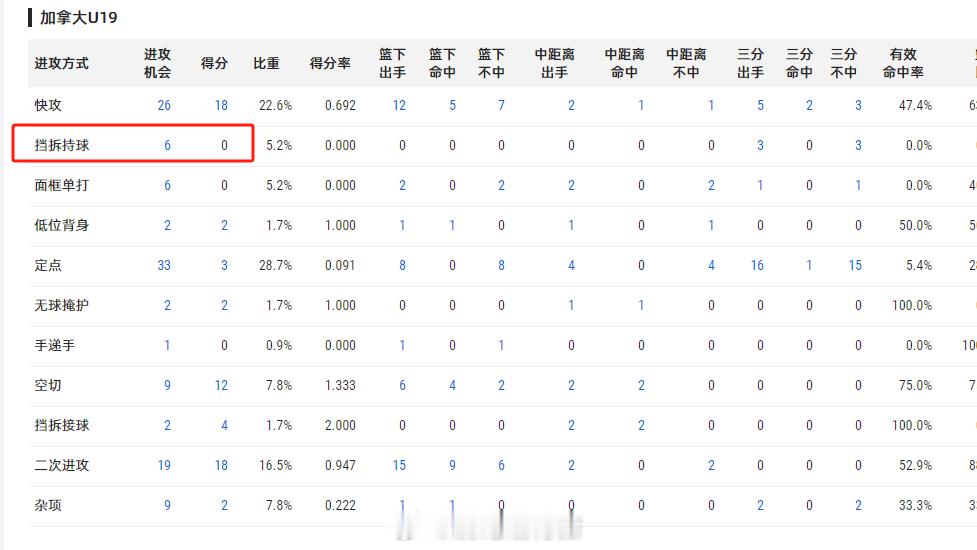Image resolution: width=977 pixels, height=550 pixels.
Task: Select the 空切 篮下命中 value 4
Action: [x=452, y=385]
